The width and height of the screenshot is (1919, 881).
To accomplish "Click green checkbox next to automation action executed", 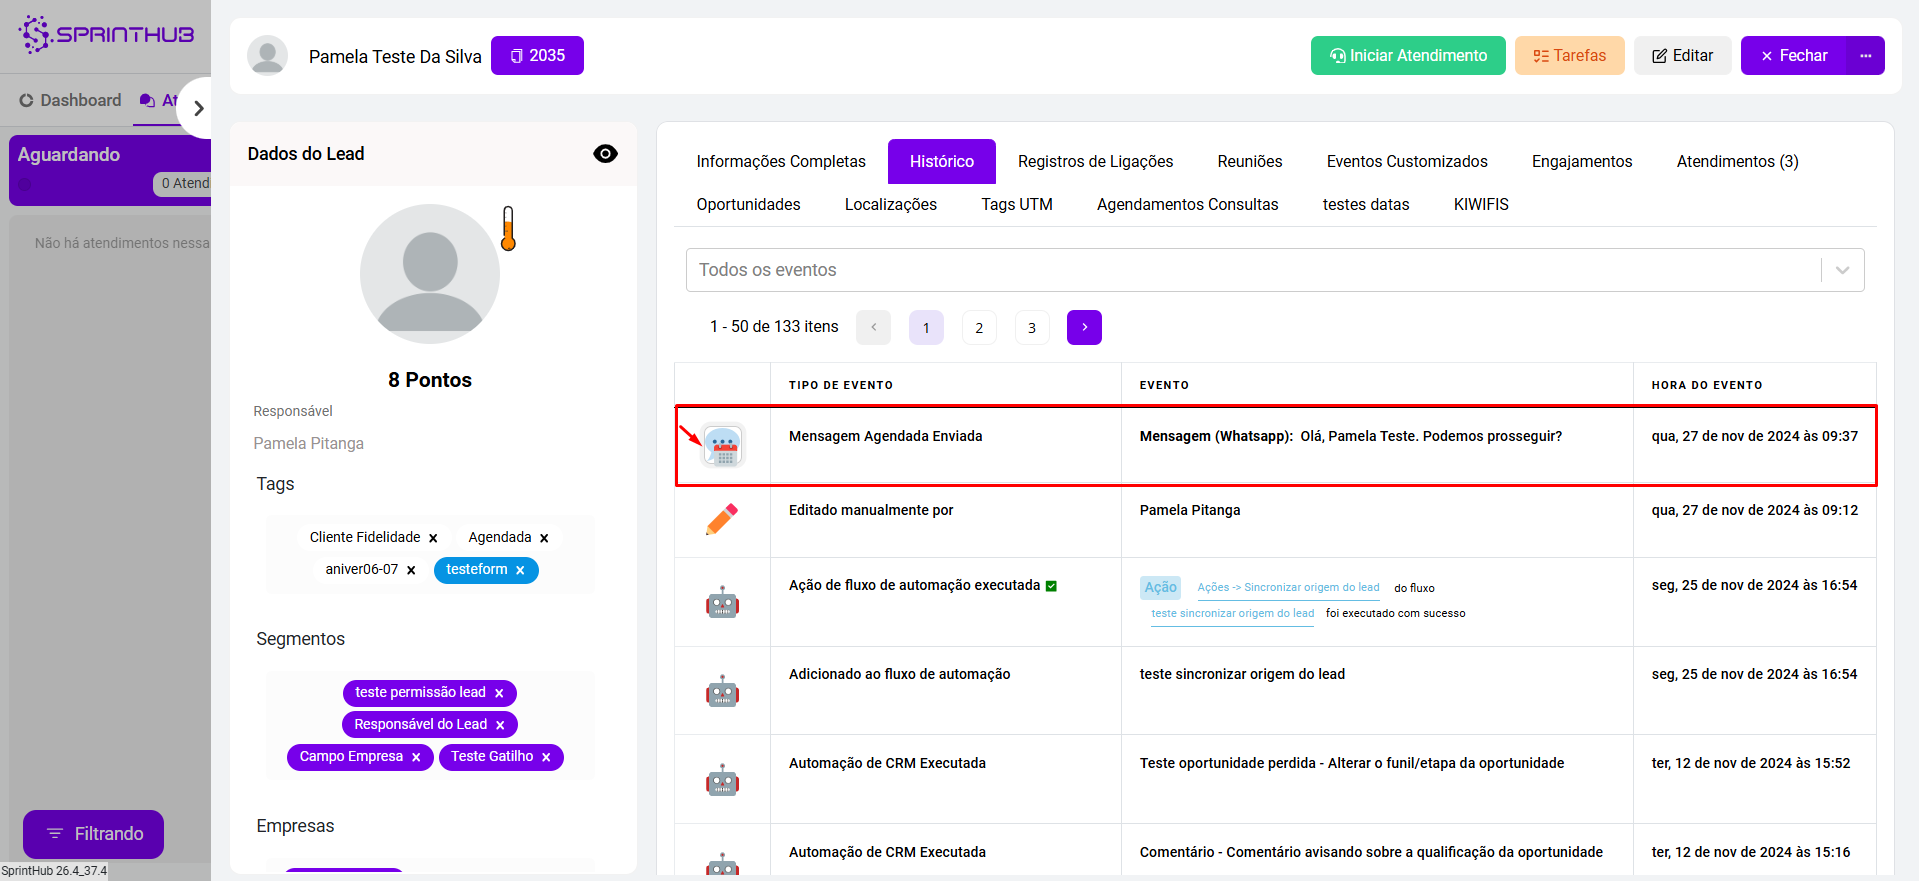I will 1051,586.
